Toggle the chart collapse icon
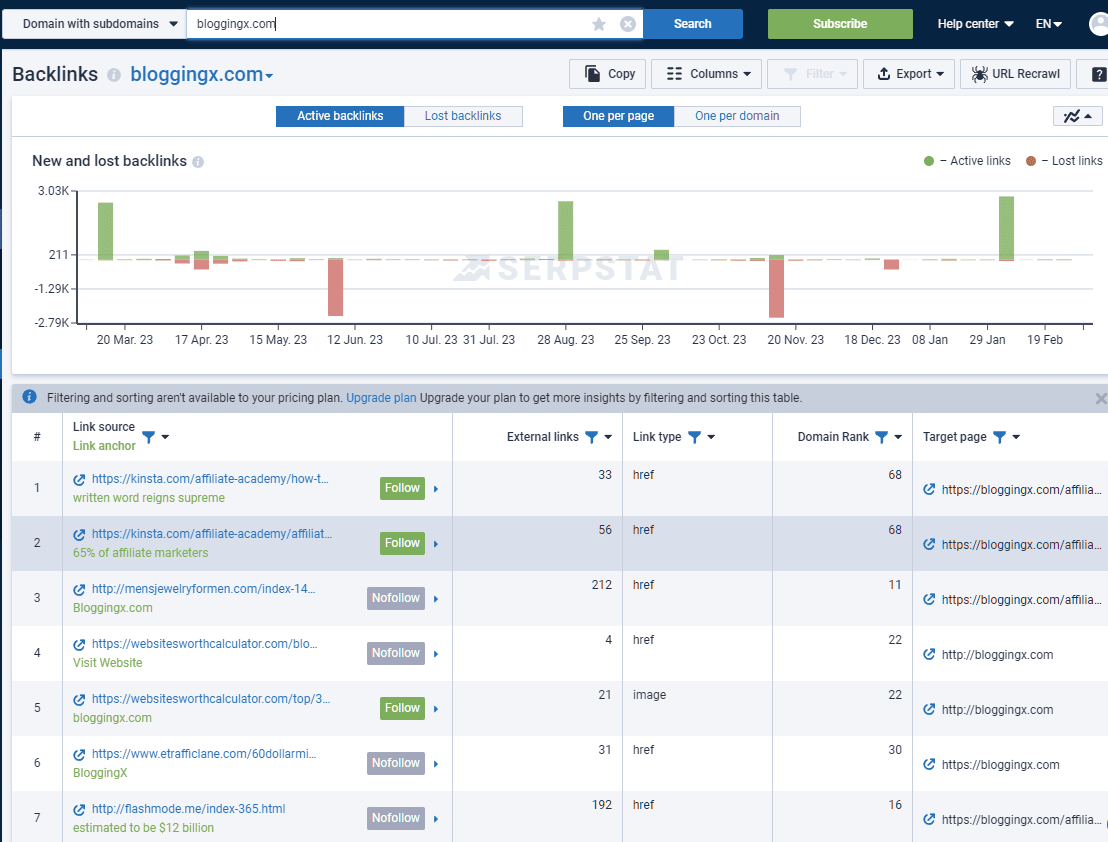 (x=1077, y=116)
